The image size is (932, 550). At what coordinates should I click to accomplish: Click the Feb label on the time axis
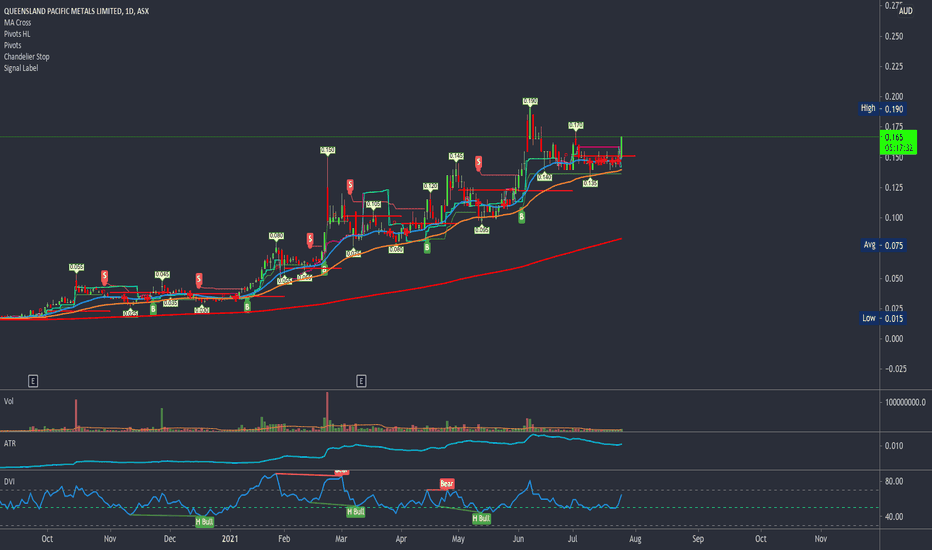click(x=284, y=539)
